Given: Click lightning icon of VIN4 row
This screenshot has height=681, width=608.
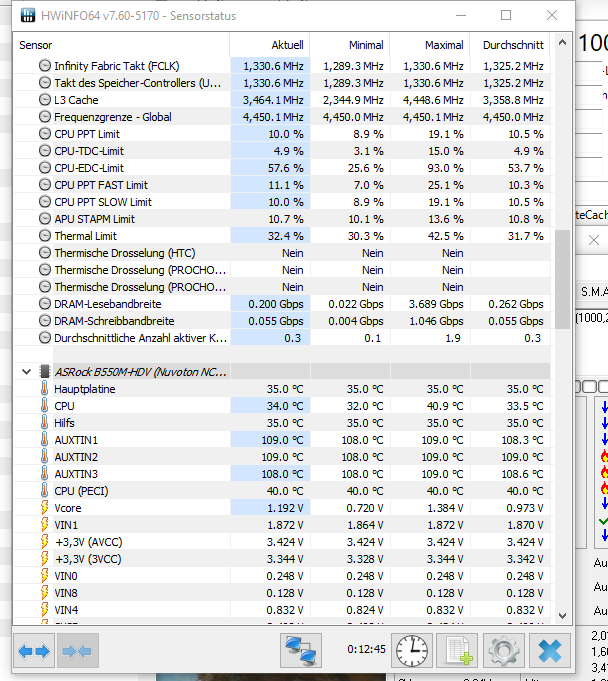Looking at the screenshot, I should pyautogui.click(x=44, y=610).
